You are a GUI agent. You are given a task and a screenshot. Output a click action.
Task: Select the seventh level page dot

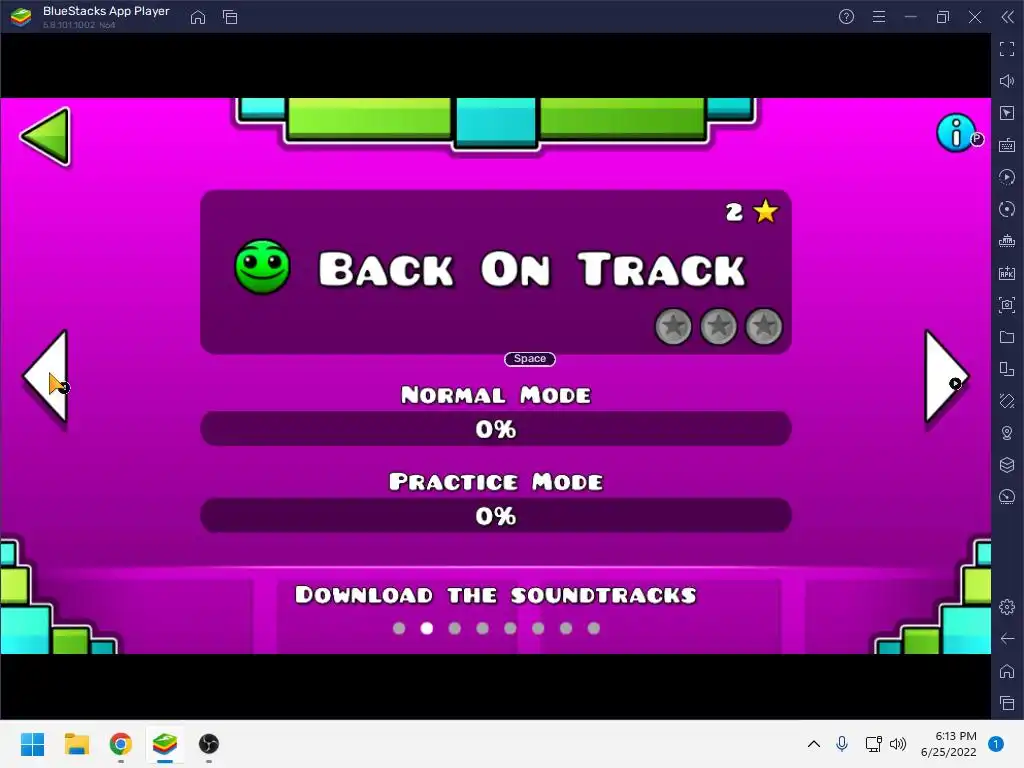pos(566,628)
